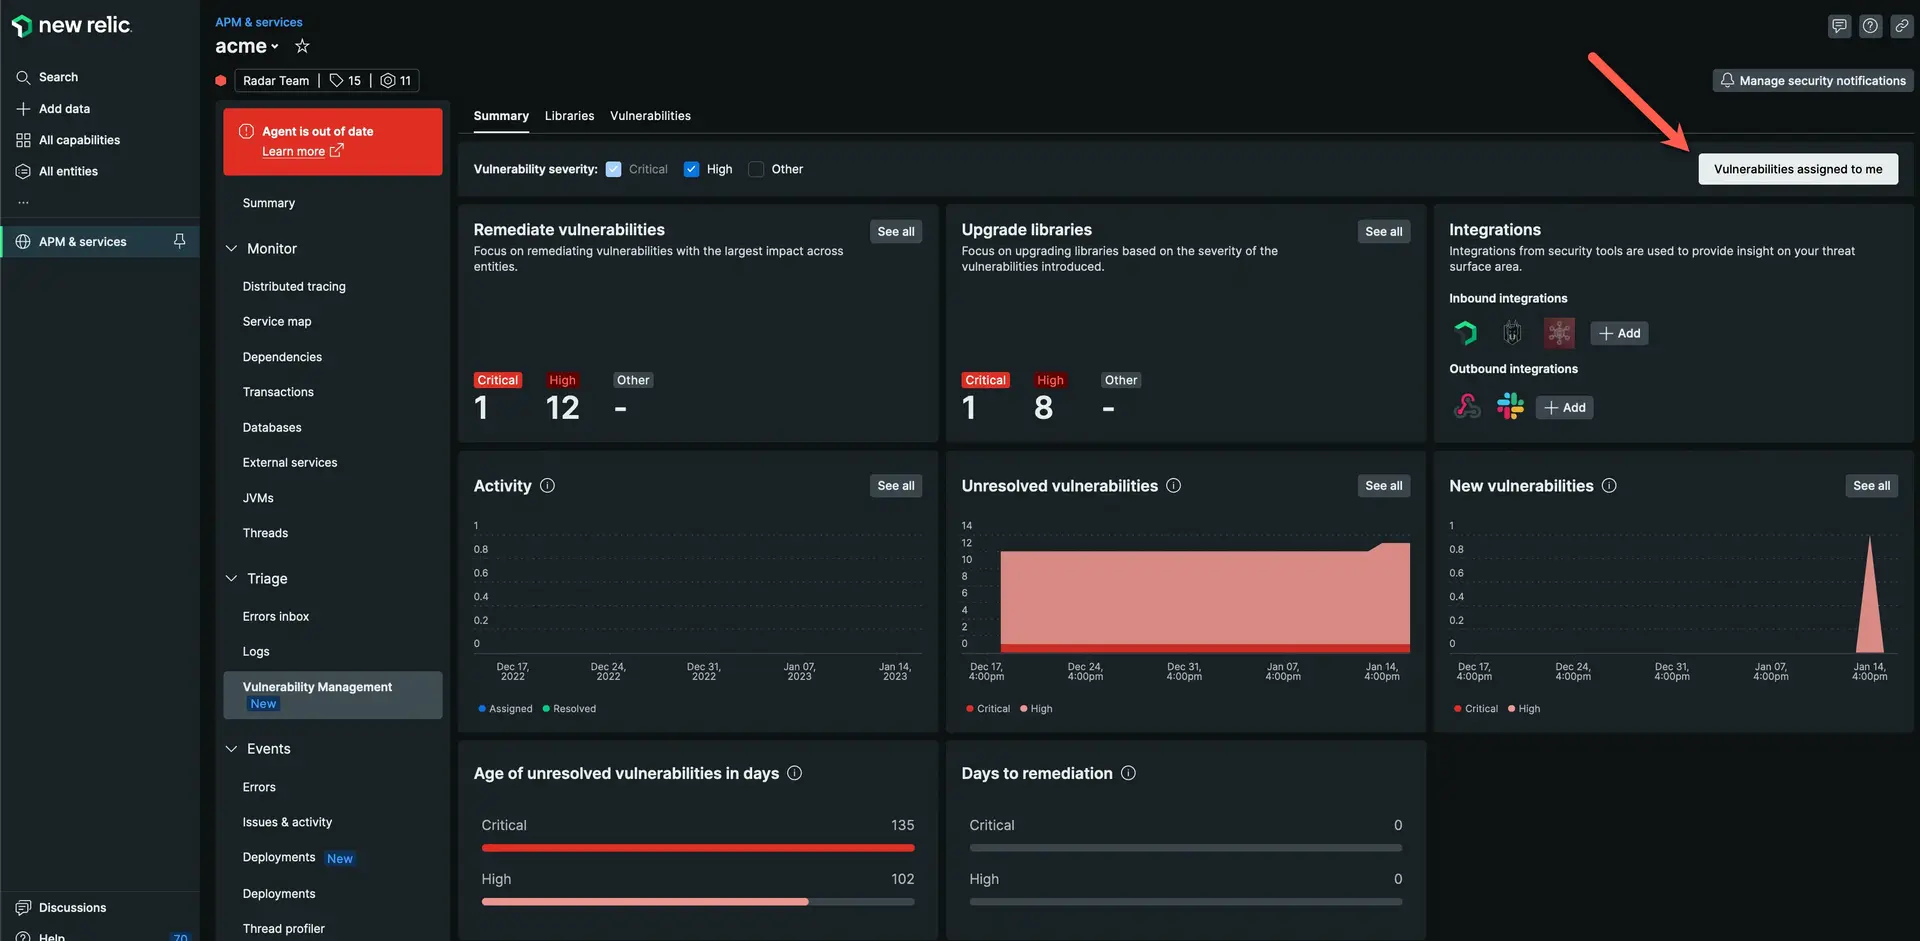The height and width of the screenshot is (941, 1920).
Task: Open APM & services breadcrumb
Action: (x=259, y=22)
